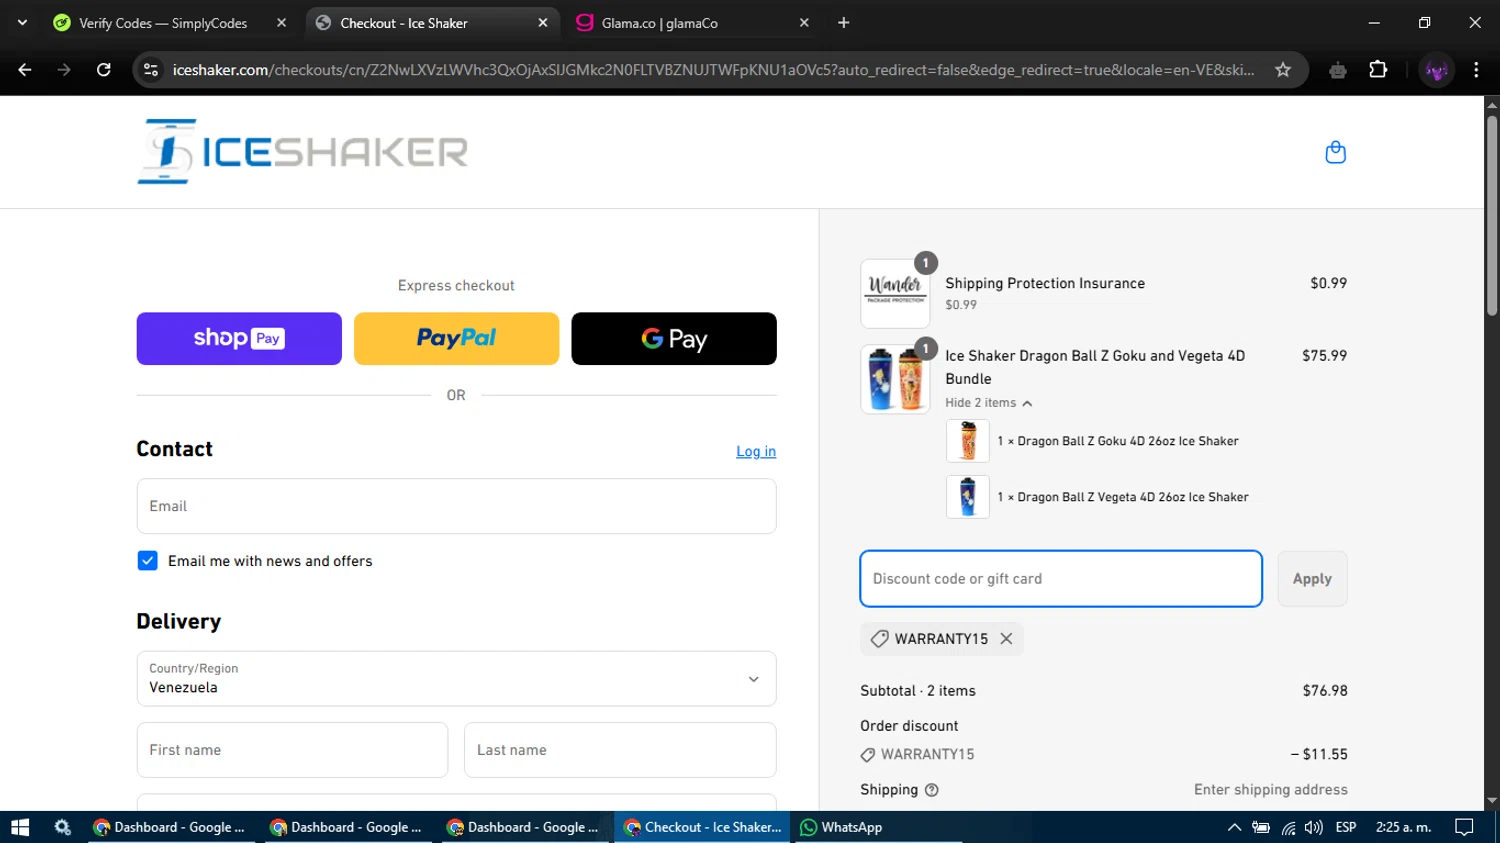Click the Ice Shaker logo
Viewport: 1500px width, 843px height.
pyautogui.click(x=303, y=152)
